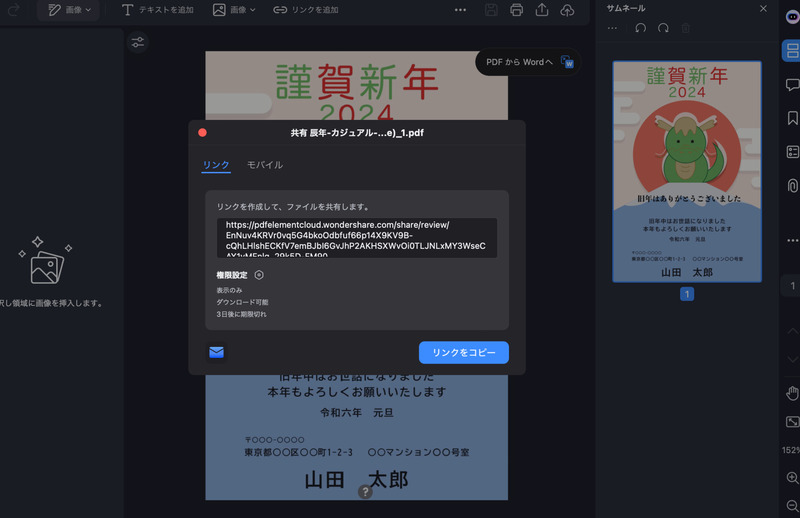Click the page number 1 badge
Image resolution: width=800 pixels, height=518 pixels.
tap(687, 294)
